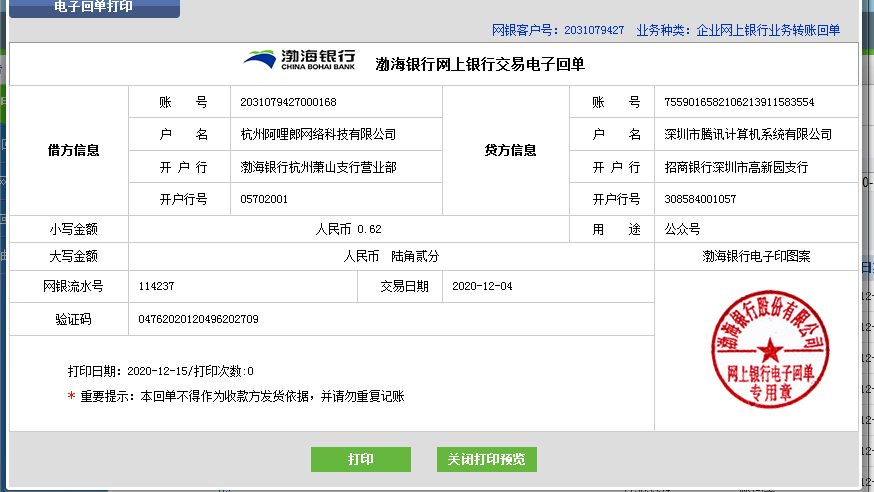The image size is (874, 492).
Task: Click the 验证码 label
Action: [73, 319]
